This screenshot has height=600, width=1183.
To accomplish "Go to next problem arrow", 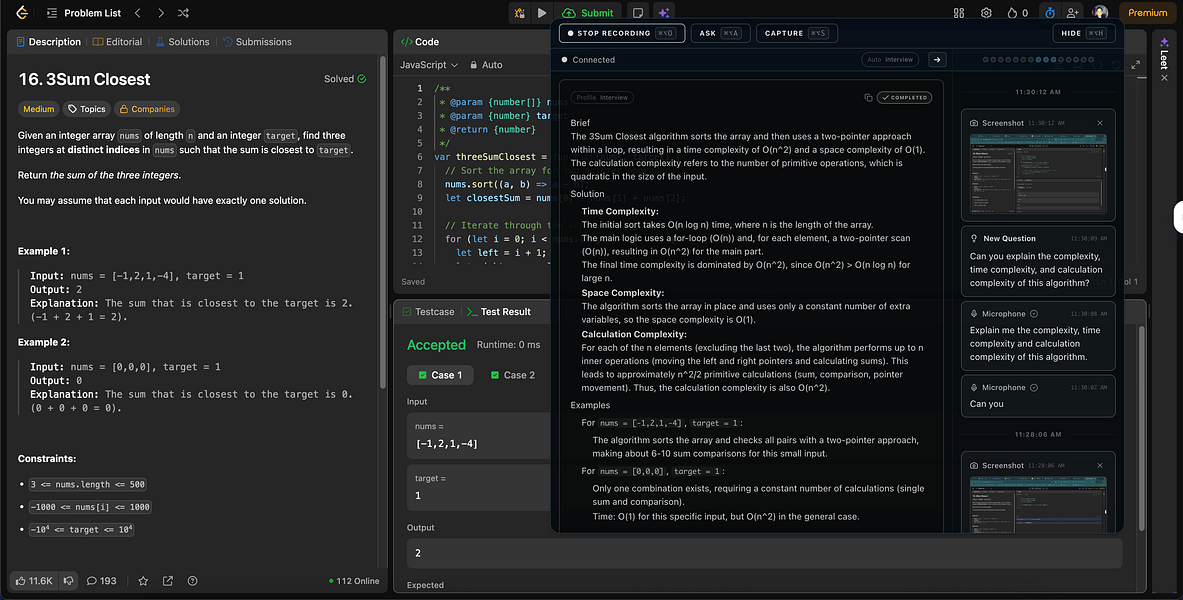I will coord(161,13).
